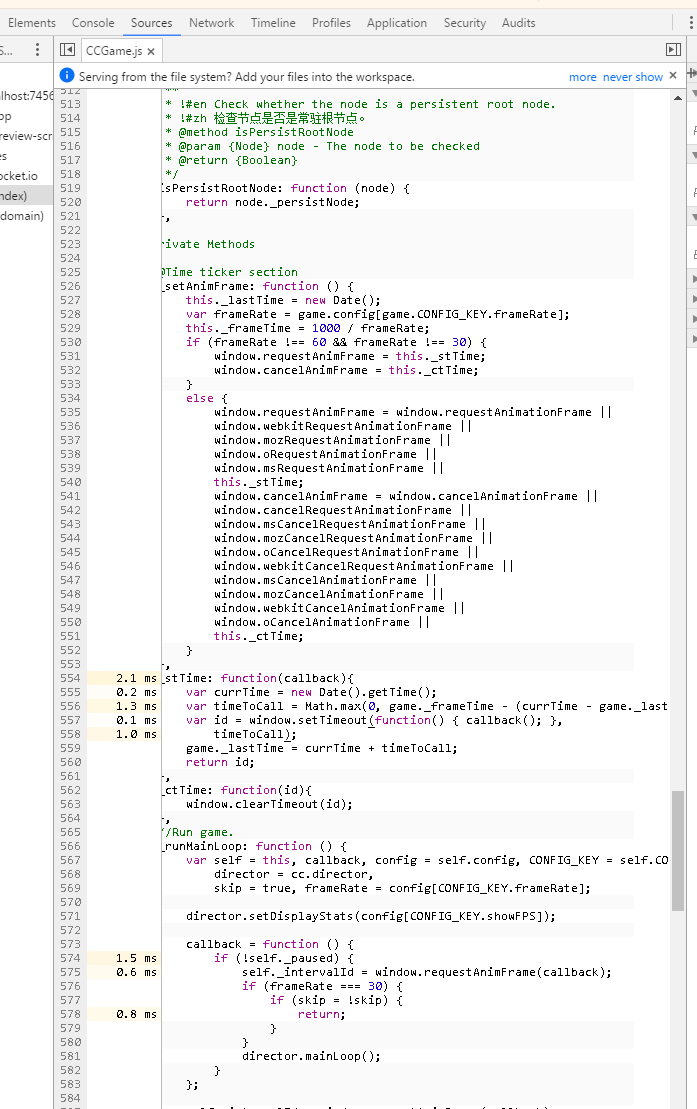
Task: Click the "0.8 ms" profile timing
Action: (x=137, y=1014)
